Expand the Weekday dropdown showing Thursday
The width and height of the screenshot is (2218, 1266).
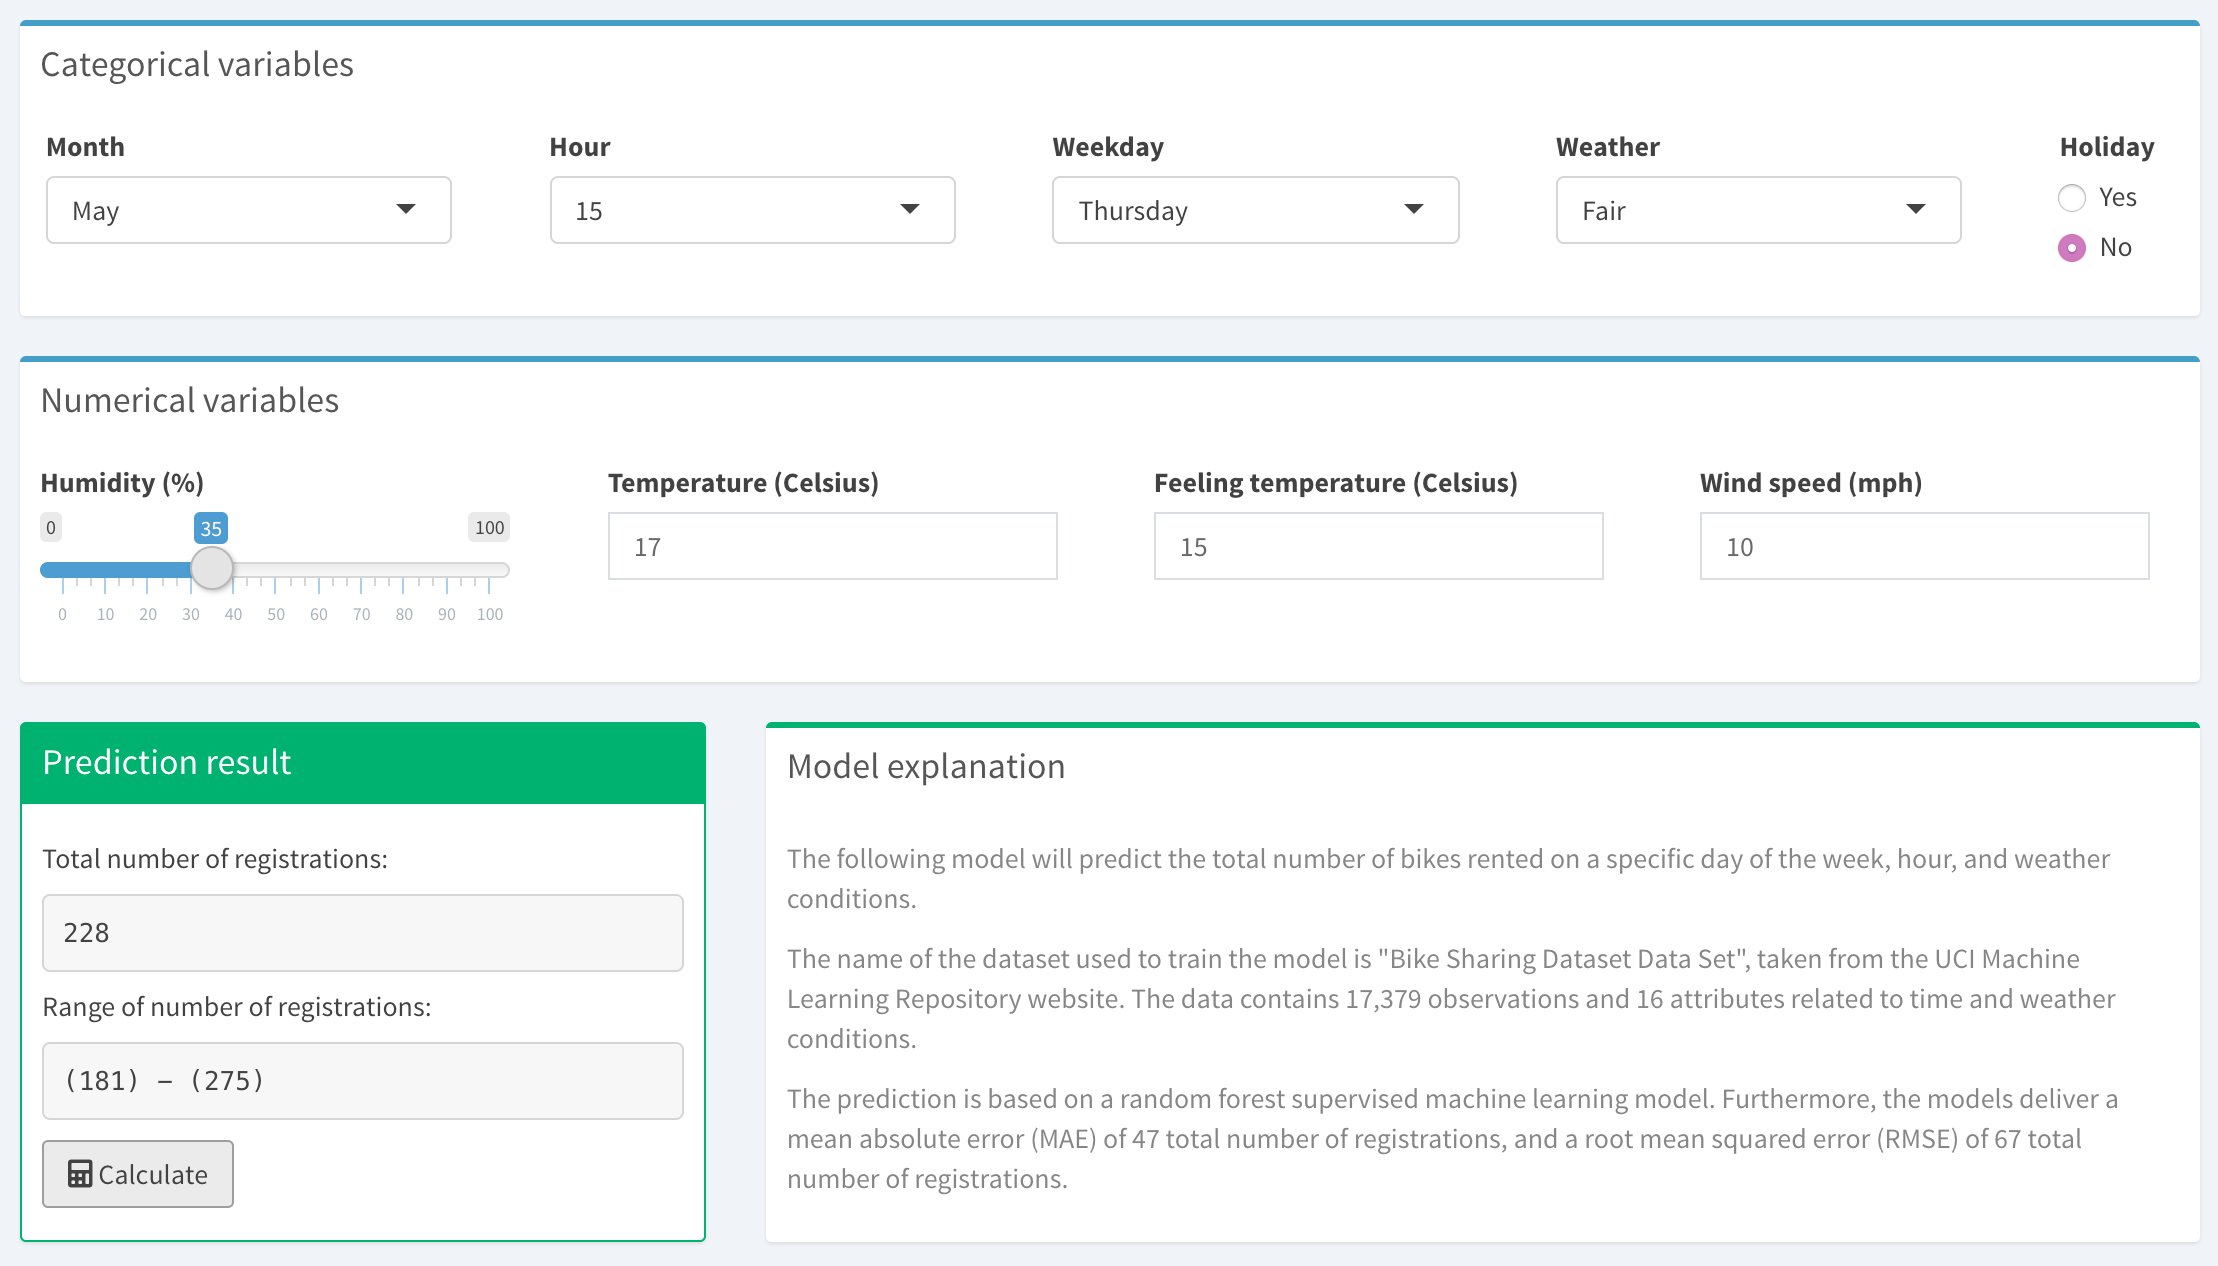click(1255, 210)
